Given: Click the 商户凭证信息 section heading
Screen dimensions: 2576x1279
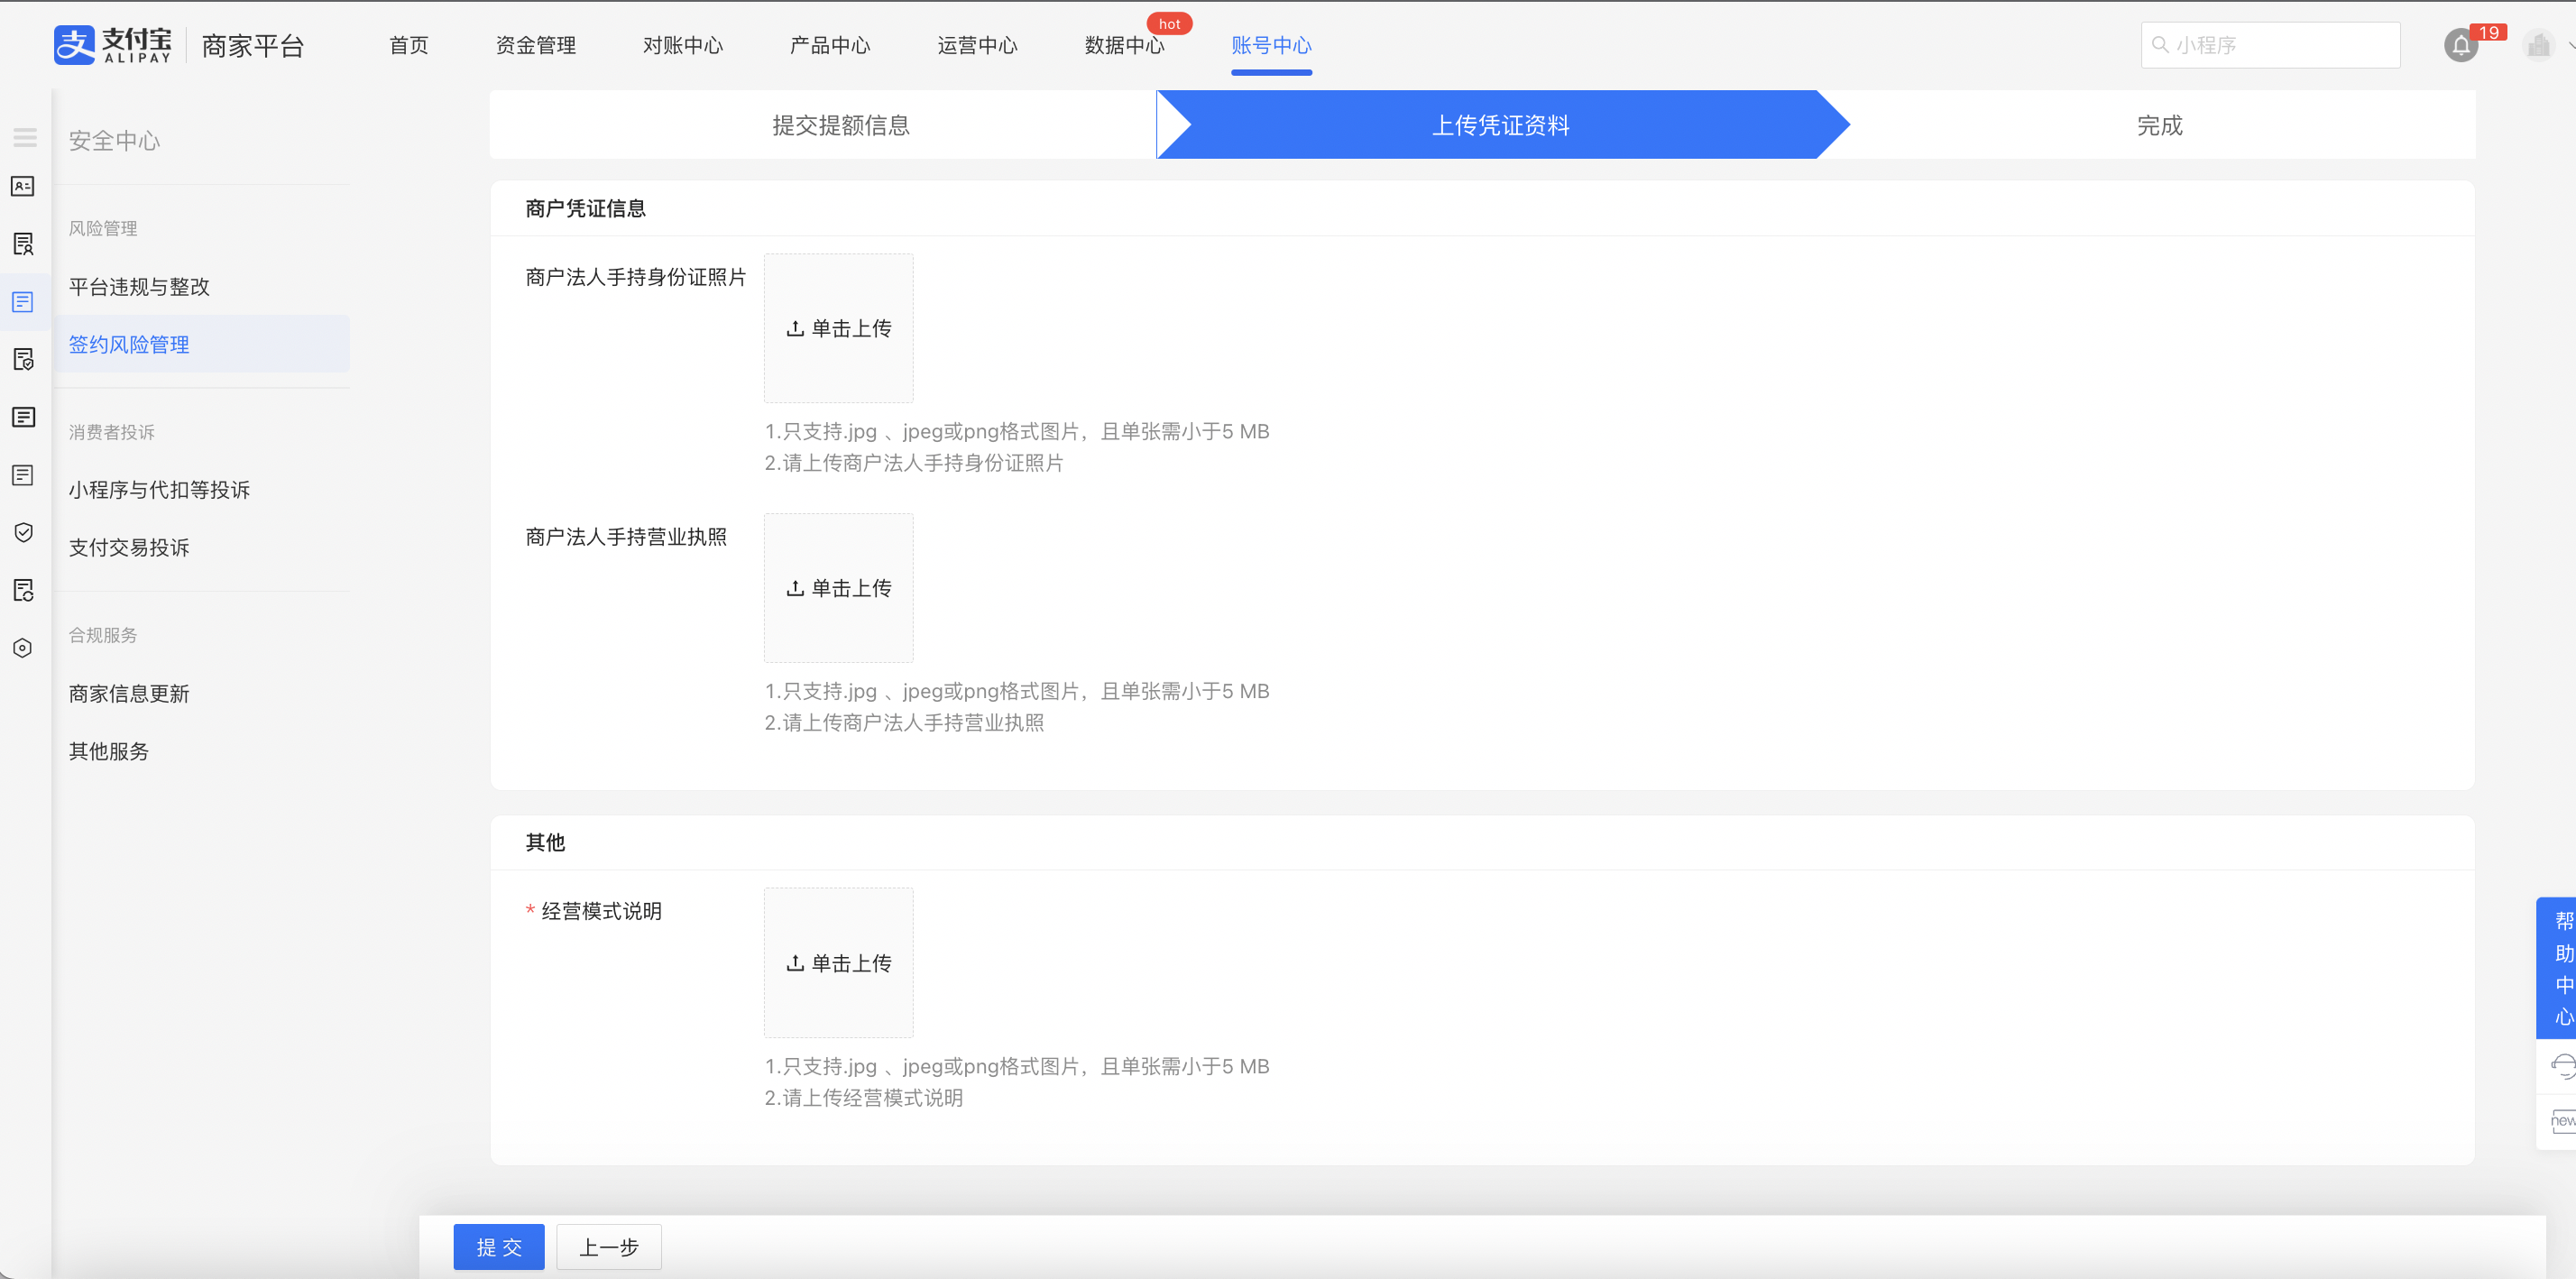Looking at the screenshot, I should point(585,208).
